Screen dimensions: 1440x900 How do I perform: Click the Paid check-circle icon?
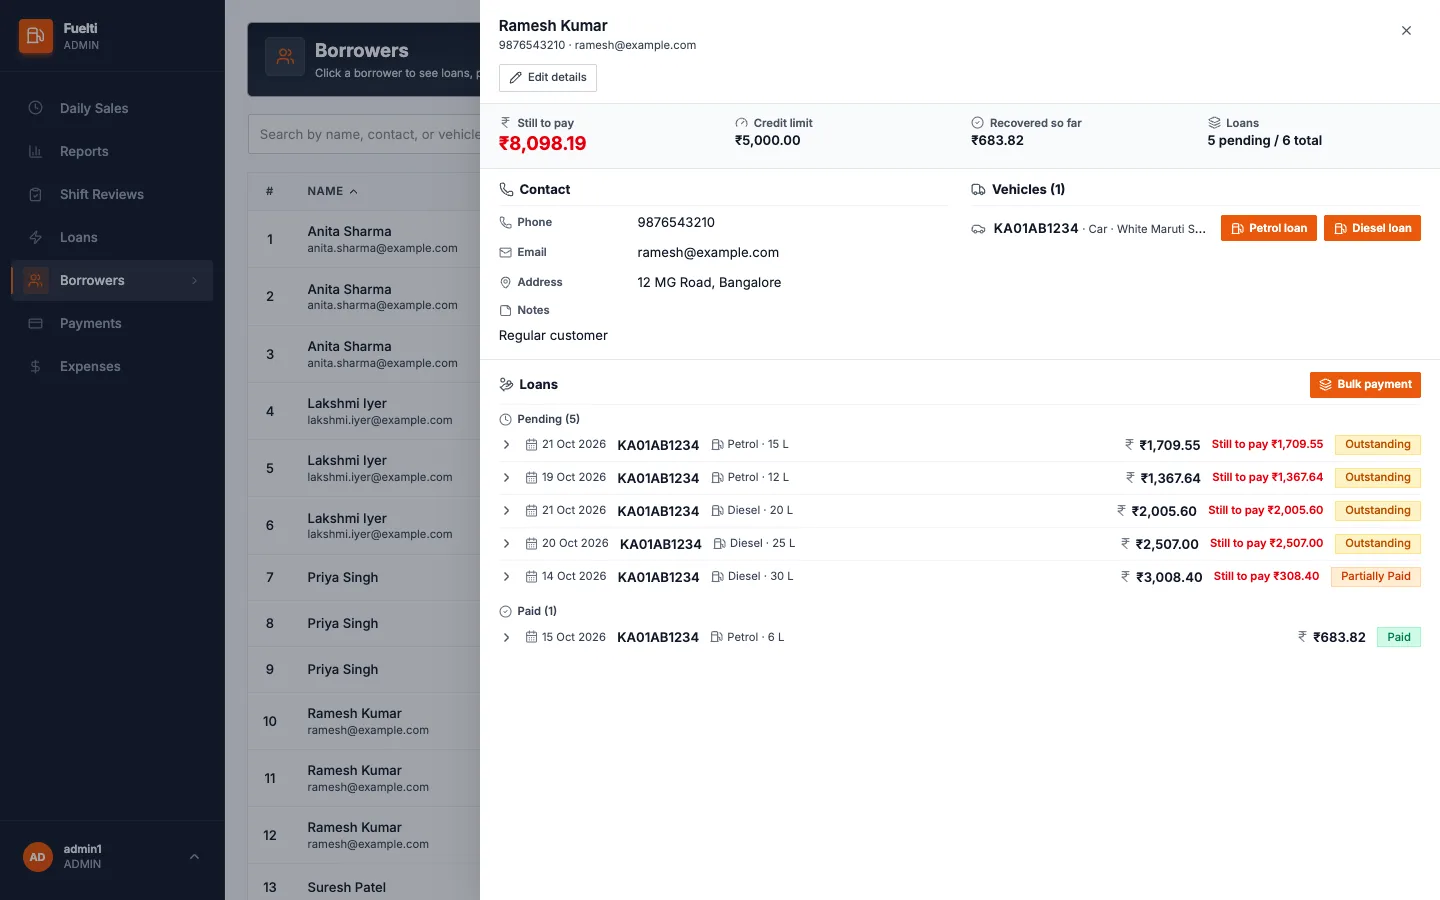(x=505, y=612)
